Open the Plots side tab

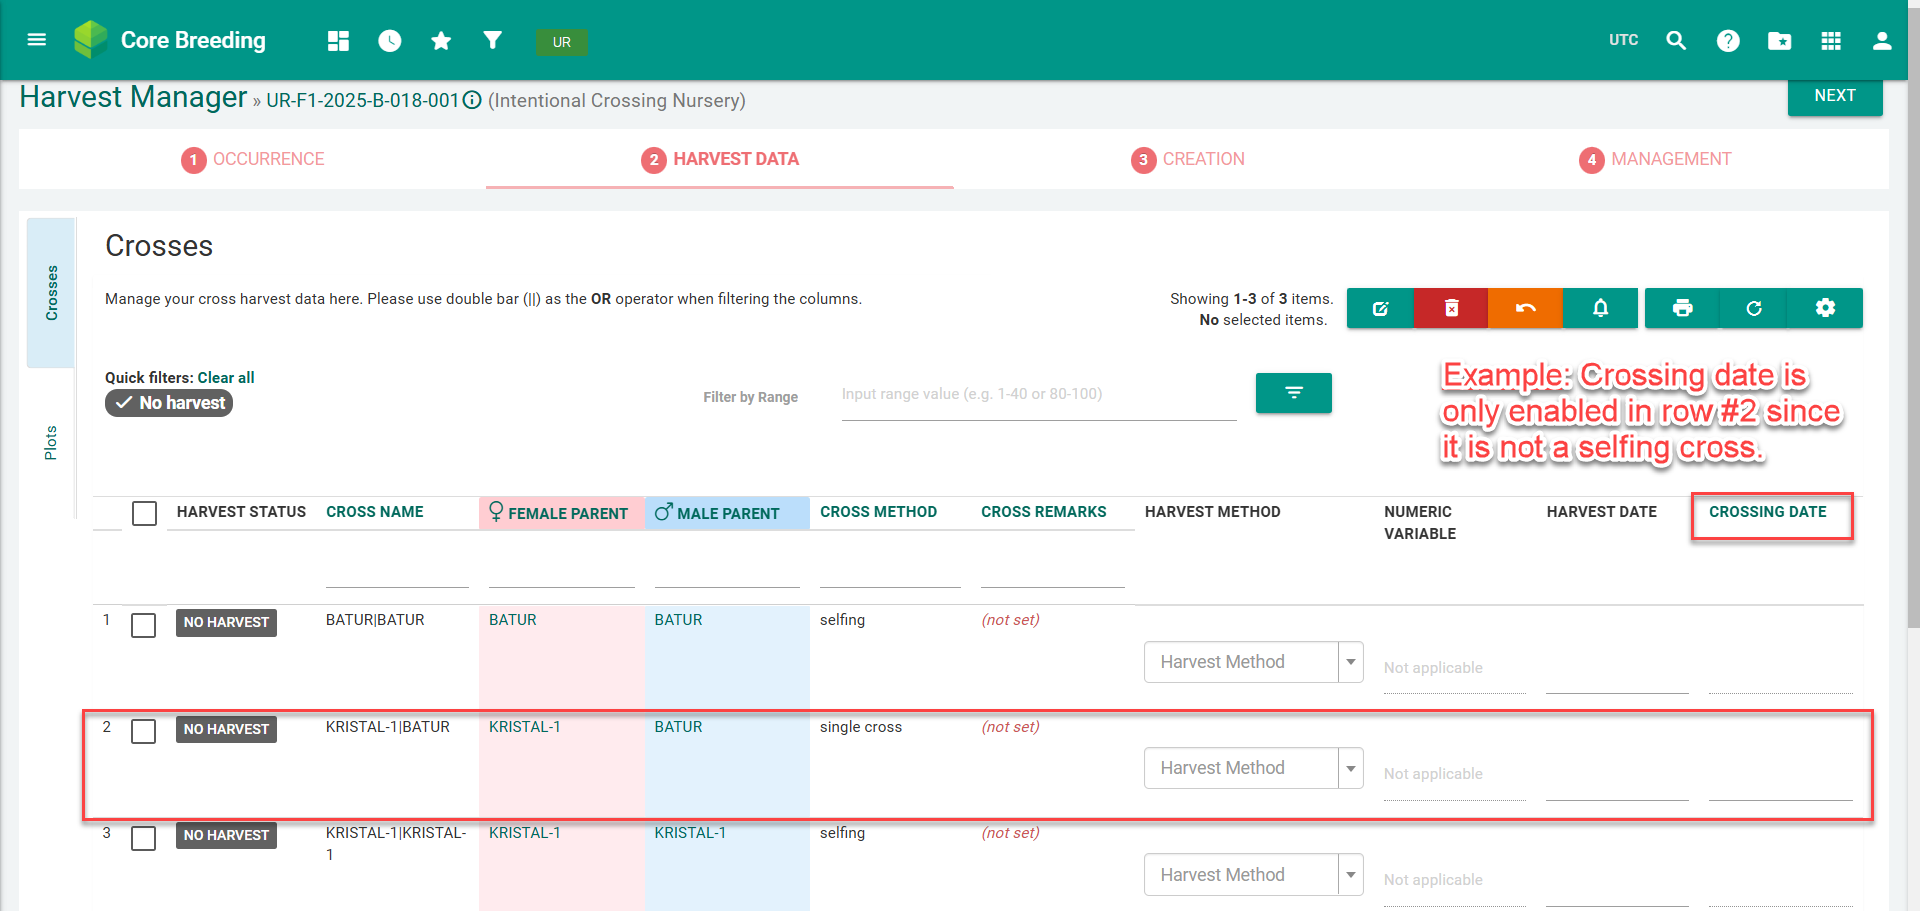51,442
